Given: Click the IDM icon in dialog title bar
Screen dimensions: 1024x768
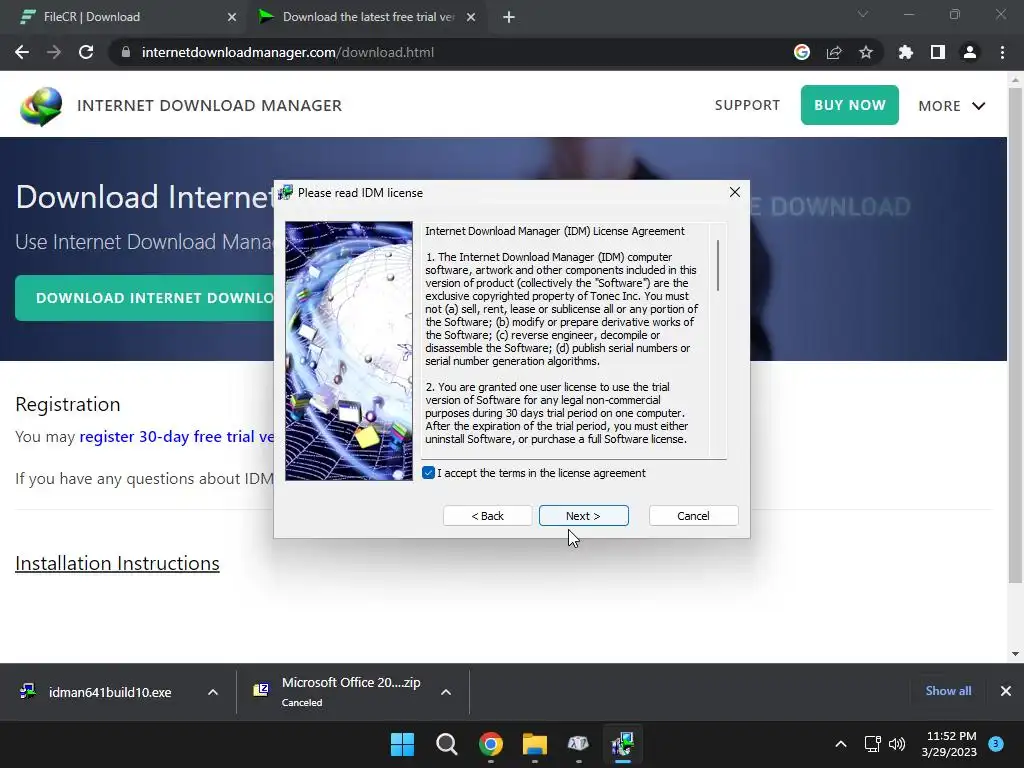Looking at the screenshot, I should pyautogui.click(x=285, y=192).
